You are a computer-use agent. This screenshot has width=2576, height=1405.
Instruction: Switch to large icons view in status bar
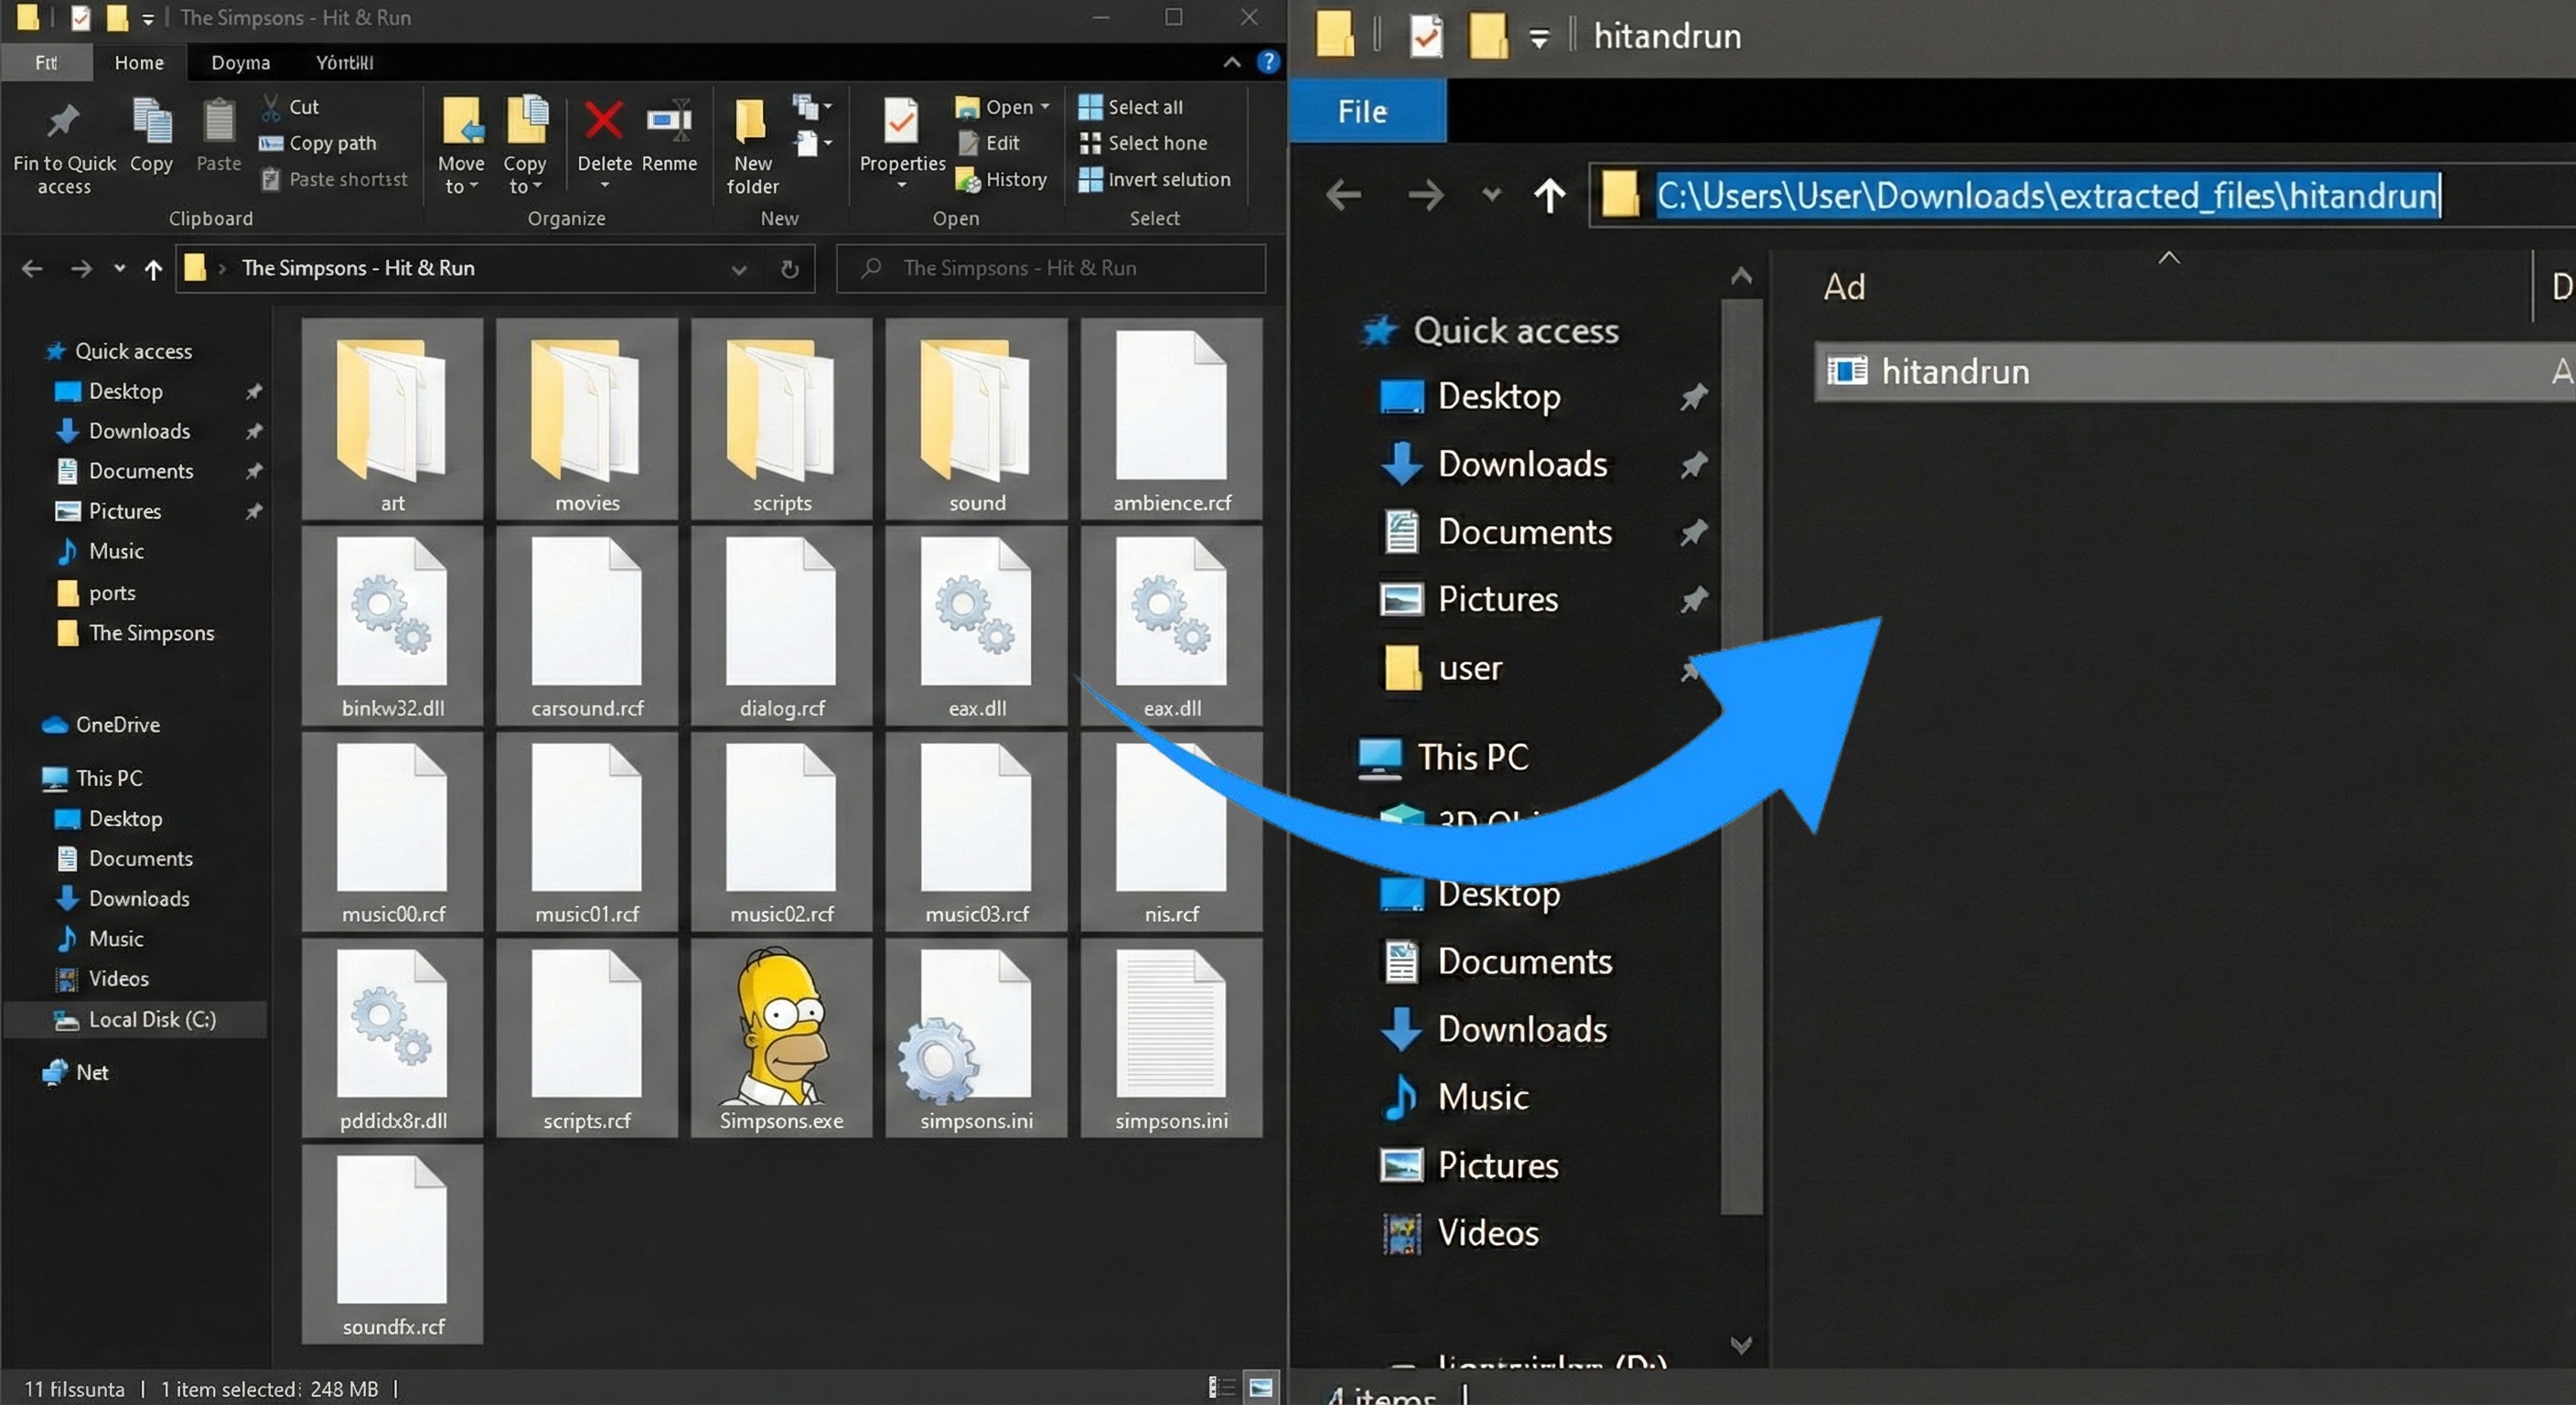tap(1260, 1387)
